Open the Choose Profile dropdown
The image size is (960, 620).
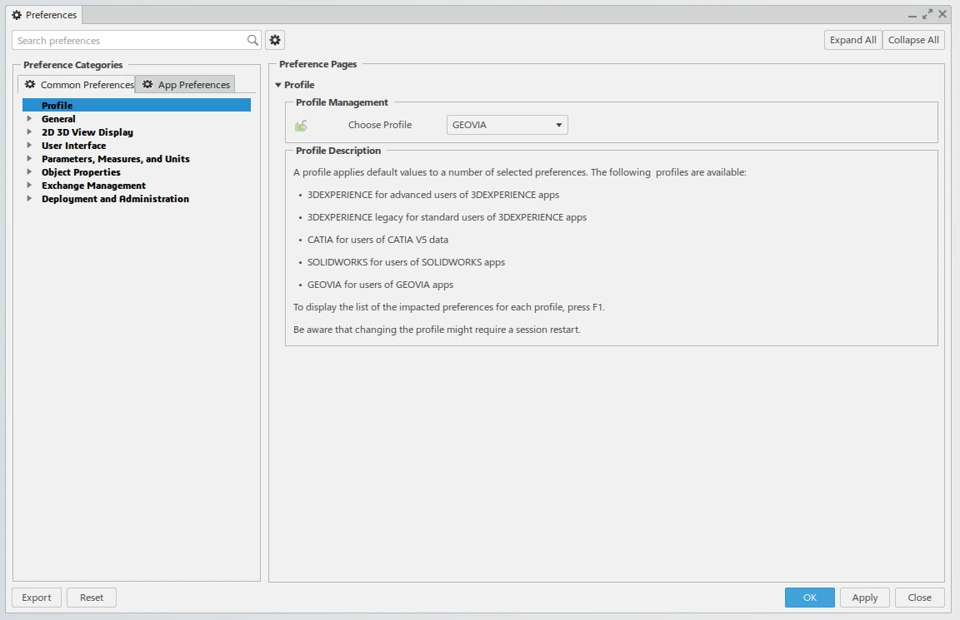point(507,125)
